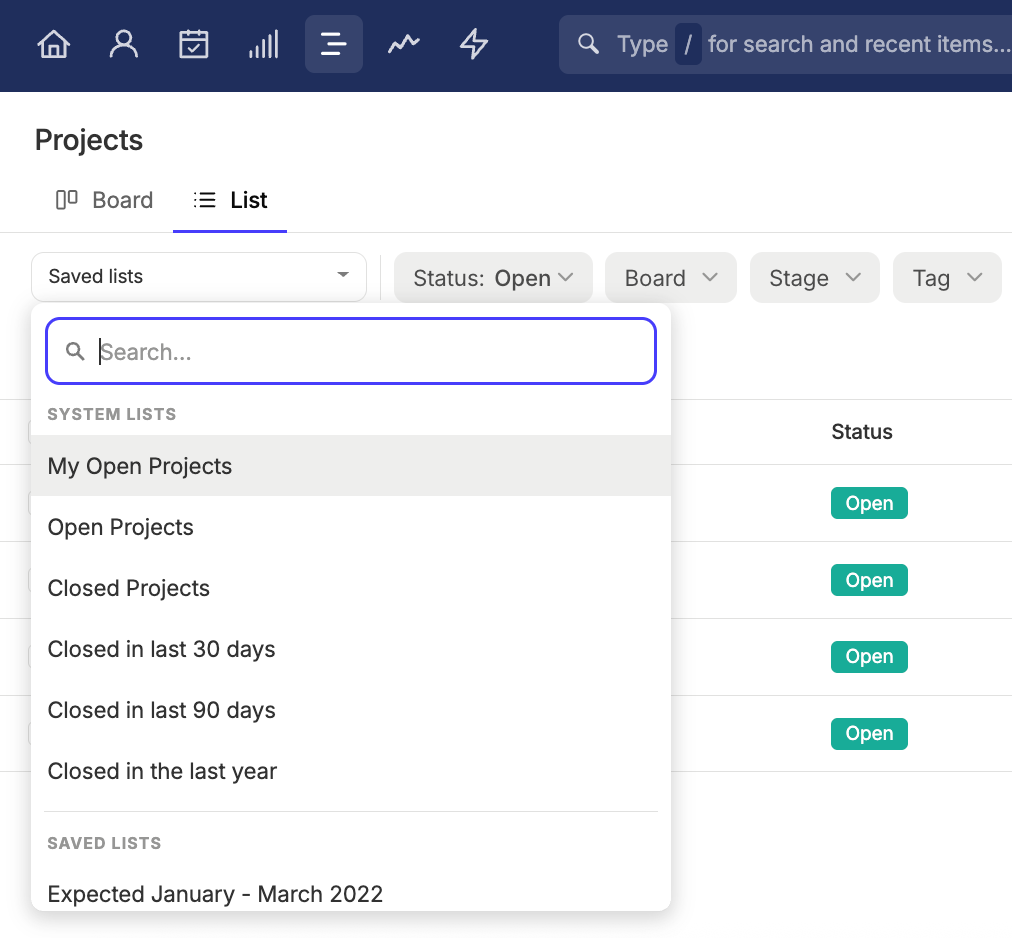
Task: Pick Expected January - March 2022 saved list
Action: 351,893
